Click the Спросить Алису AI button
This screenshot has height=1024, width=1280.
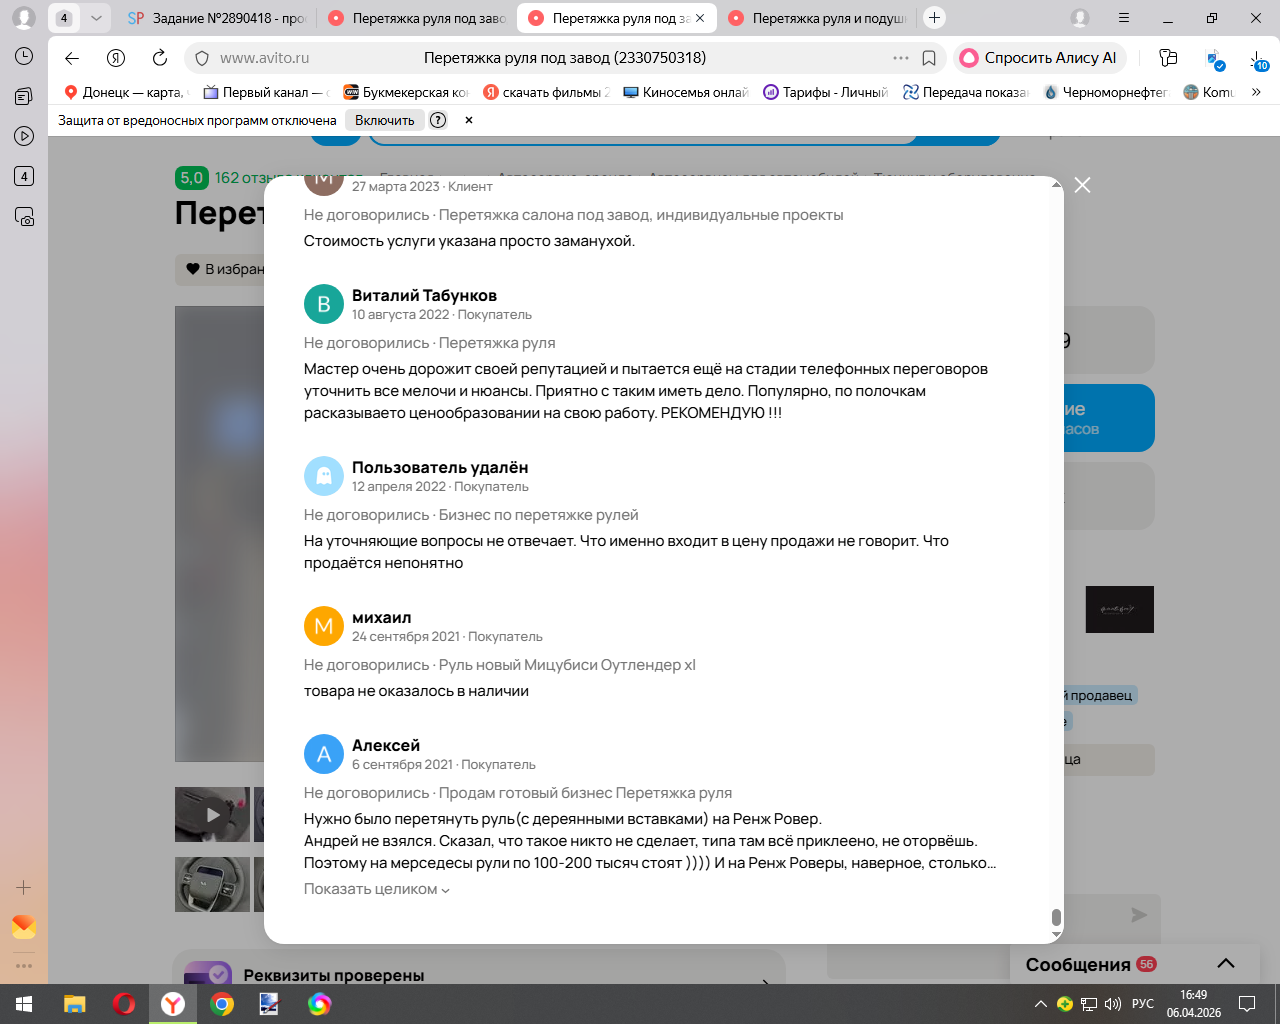click(x=1040, y=58)
